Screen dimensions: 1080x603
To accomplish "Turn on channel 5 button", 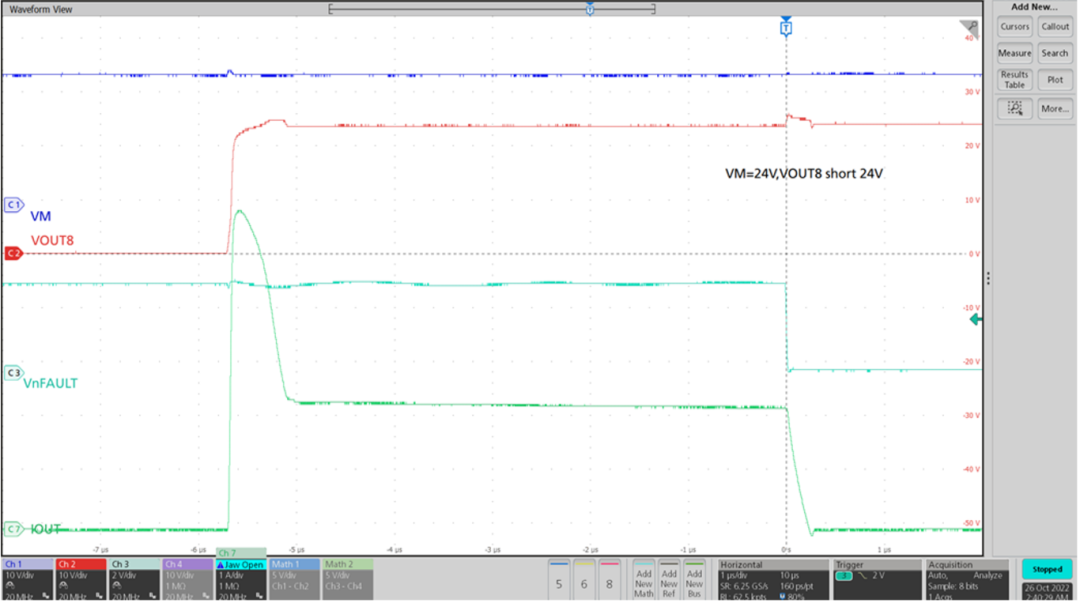I will (x=559, y=579).
